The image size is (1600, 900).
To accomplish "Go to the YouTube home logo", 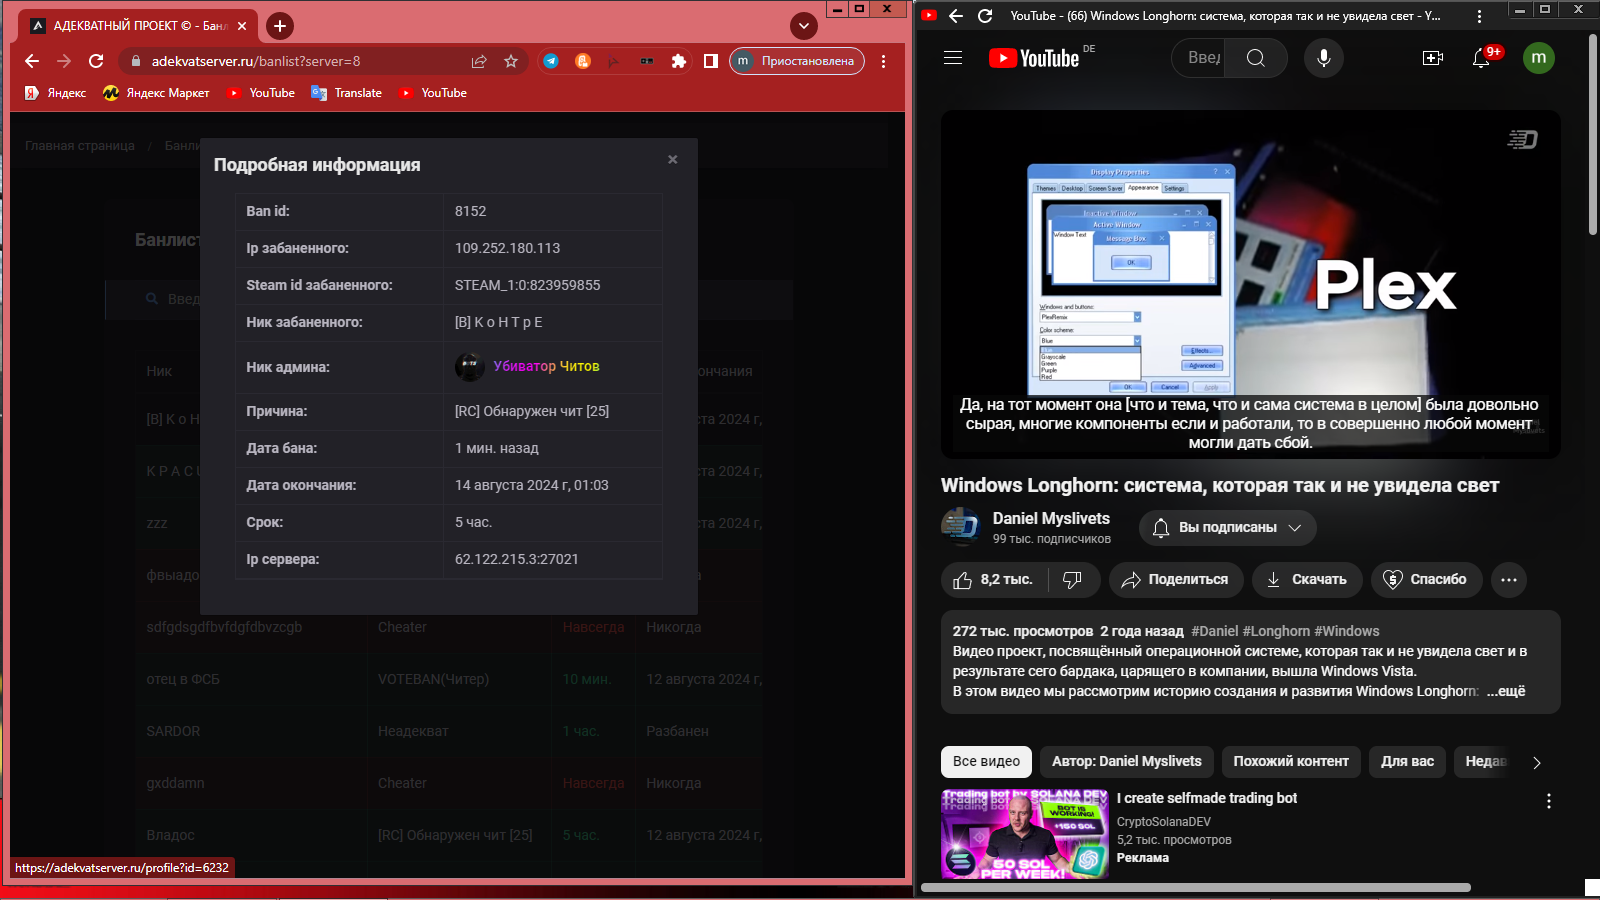I will click(1034, 58).
